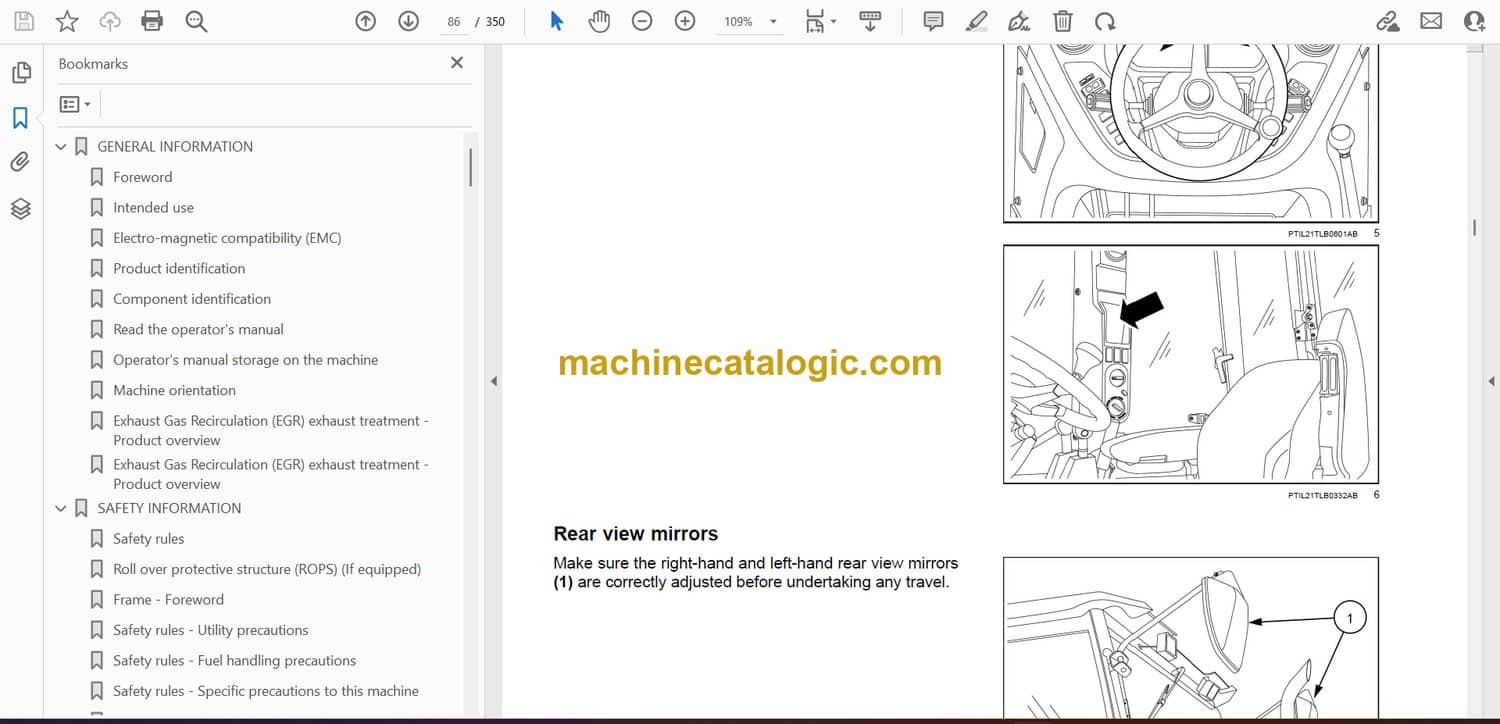The height and width of the screenshot is (724, 1500).
Task: Open the zoom level 109% dropdown
Action: tap(772, 21)
